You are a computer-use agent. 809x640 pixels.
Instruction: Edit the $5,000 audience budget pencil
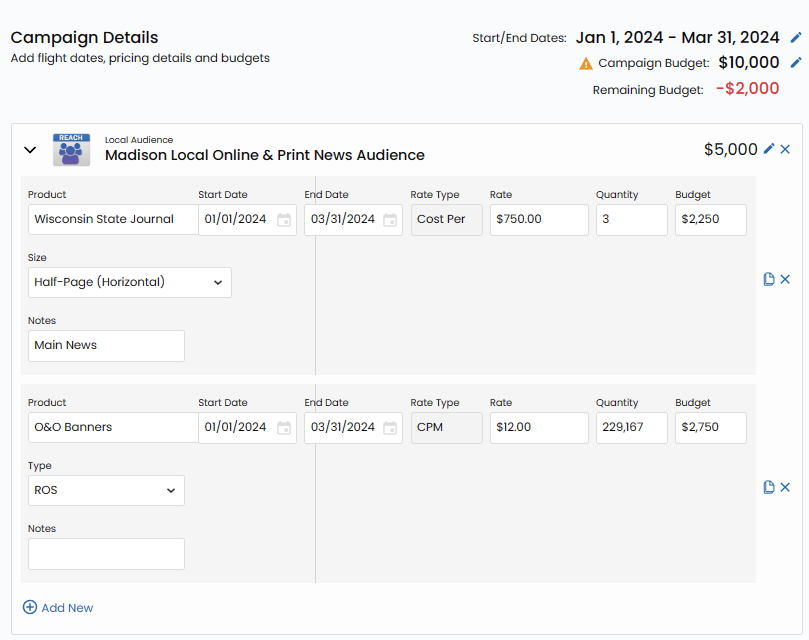coord(769,149)
